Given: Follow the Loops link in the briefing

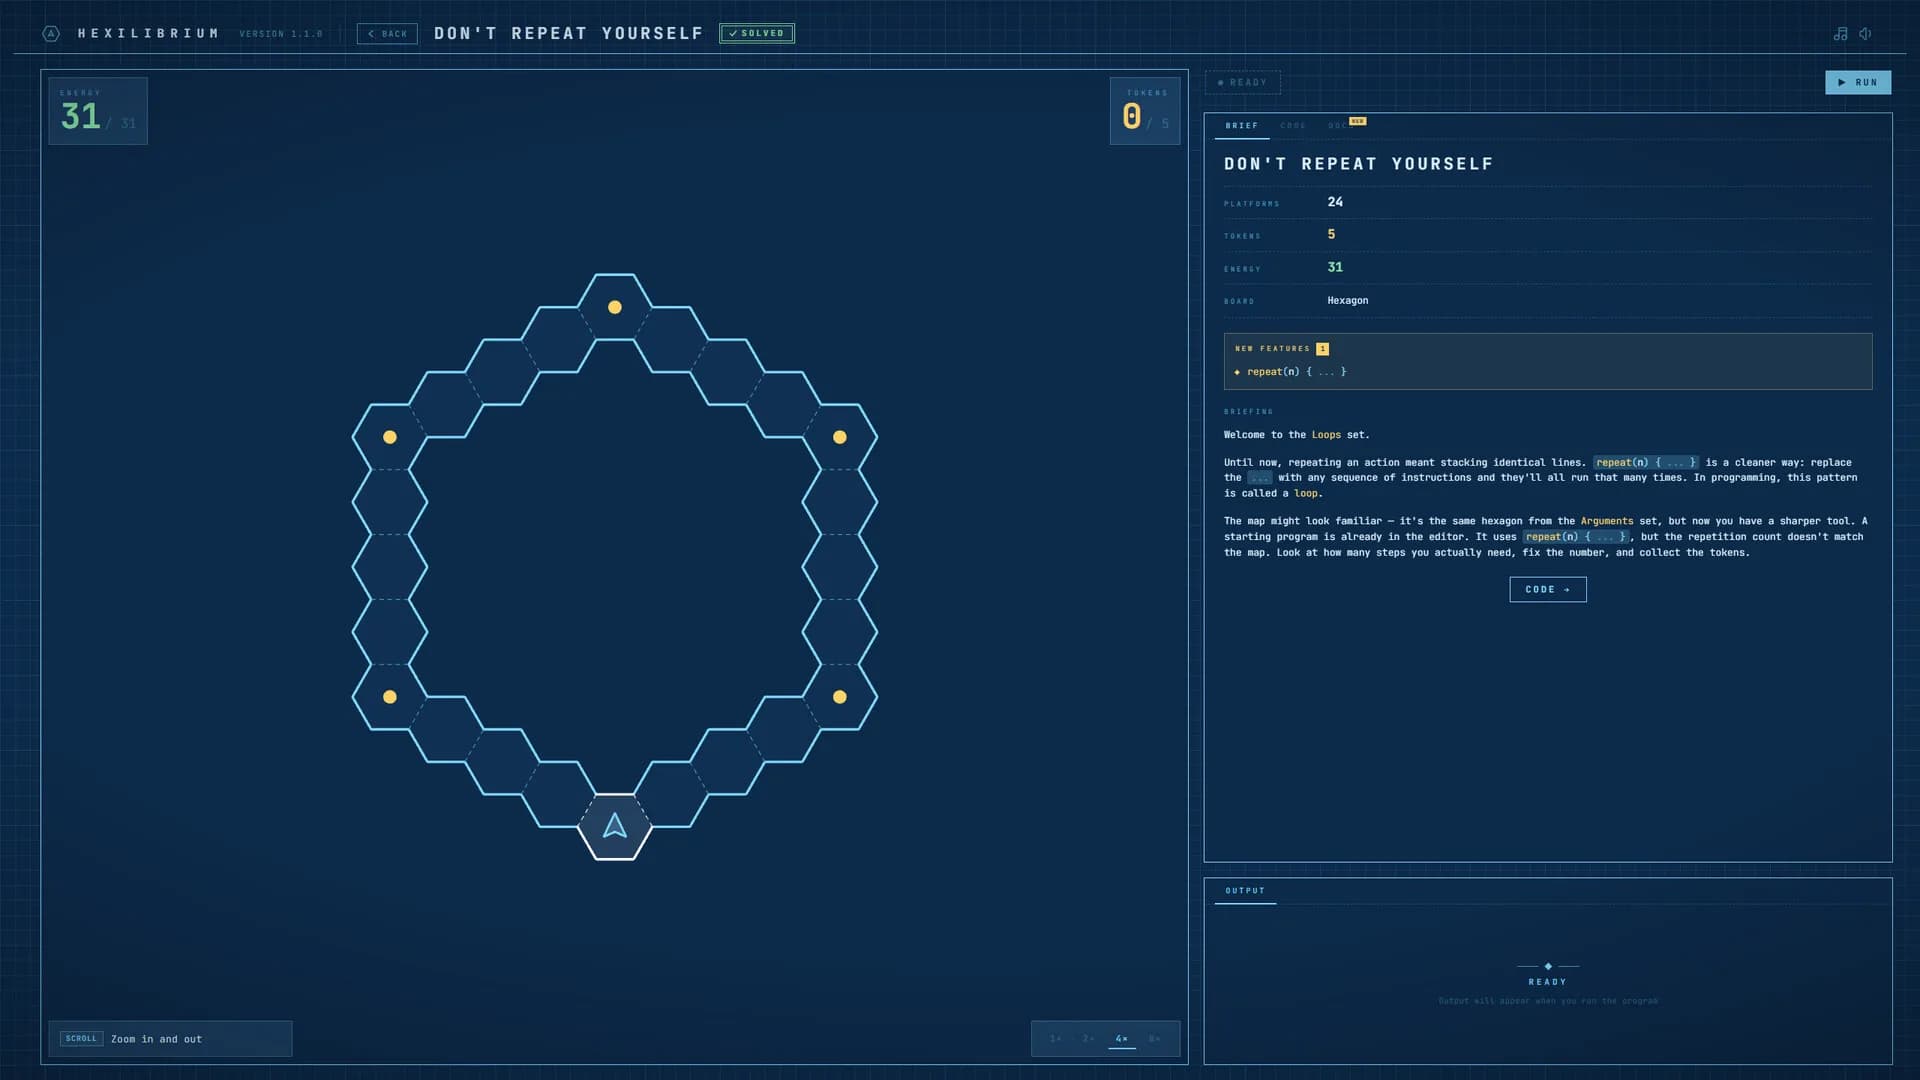Looking at the screenshot, I should tap(1326, 435).
